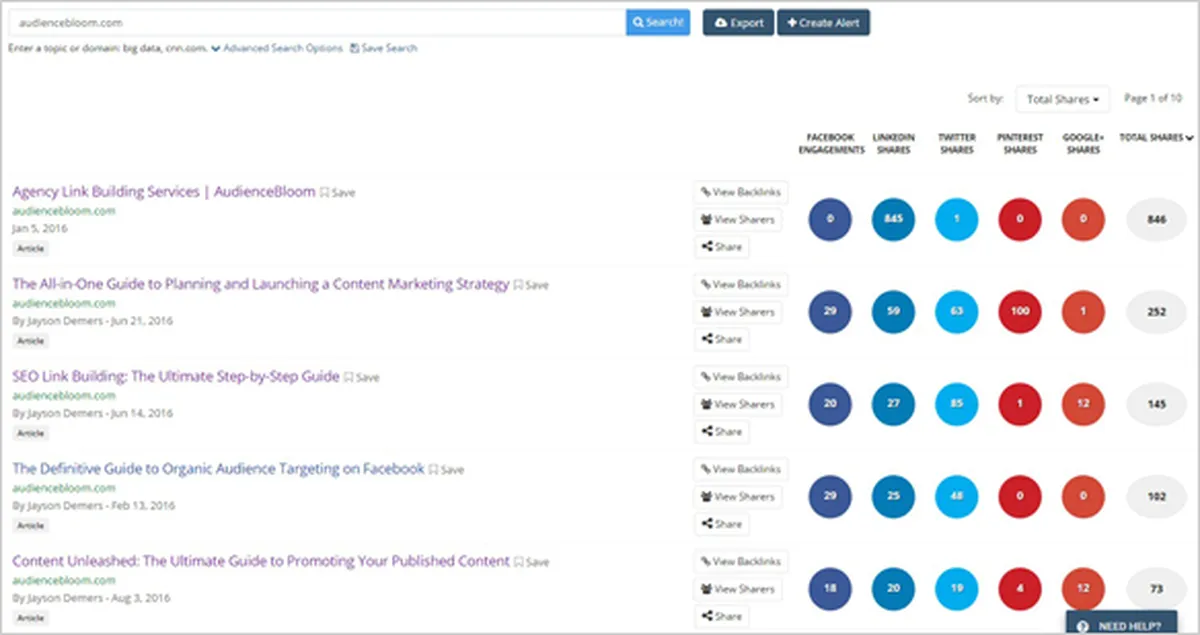Click the Page 1 of 10 indicator
This screenshot has height=635, width=1200.
pyautogui.click(x=1153, y=99)
